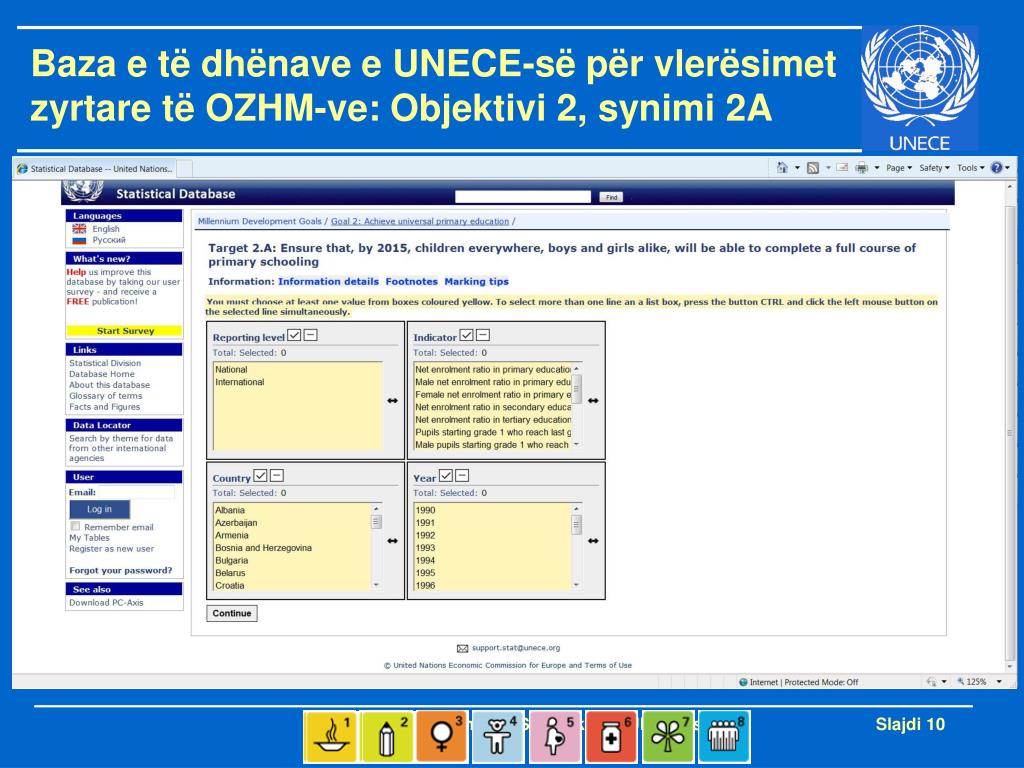Click the UN emblem in Statistical Database header
Viewport: 1024px width, 768px height.
[x=83, y=192]
